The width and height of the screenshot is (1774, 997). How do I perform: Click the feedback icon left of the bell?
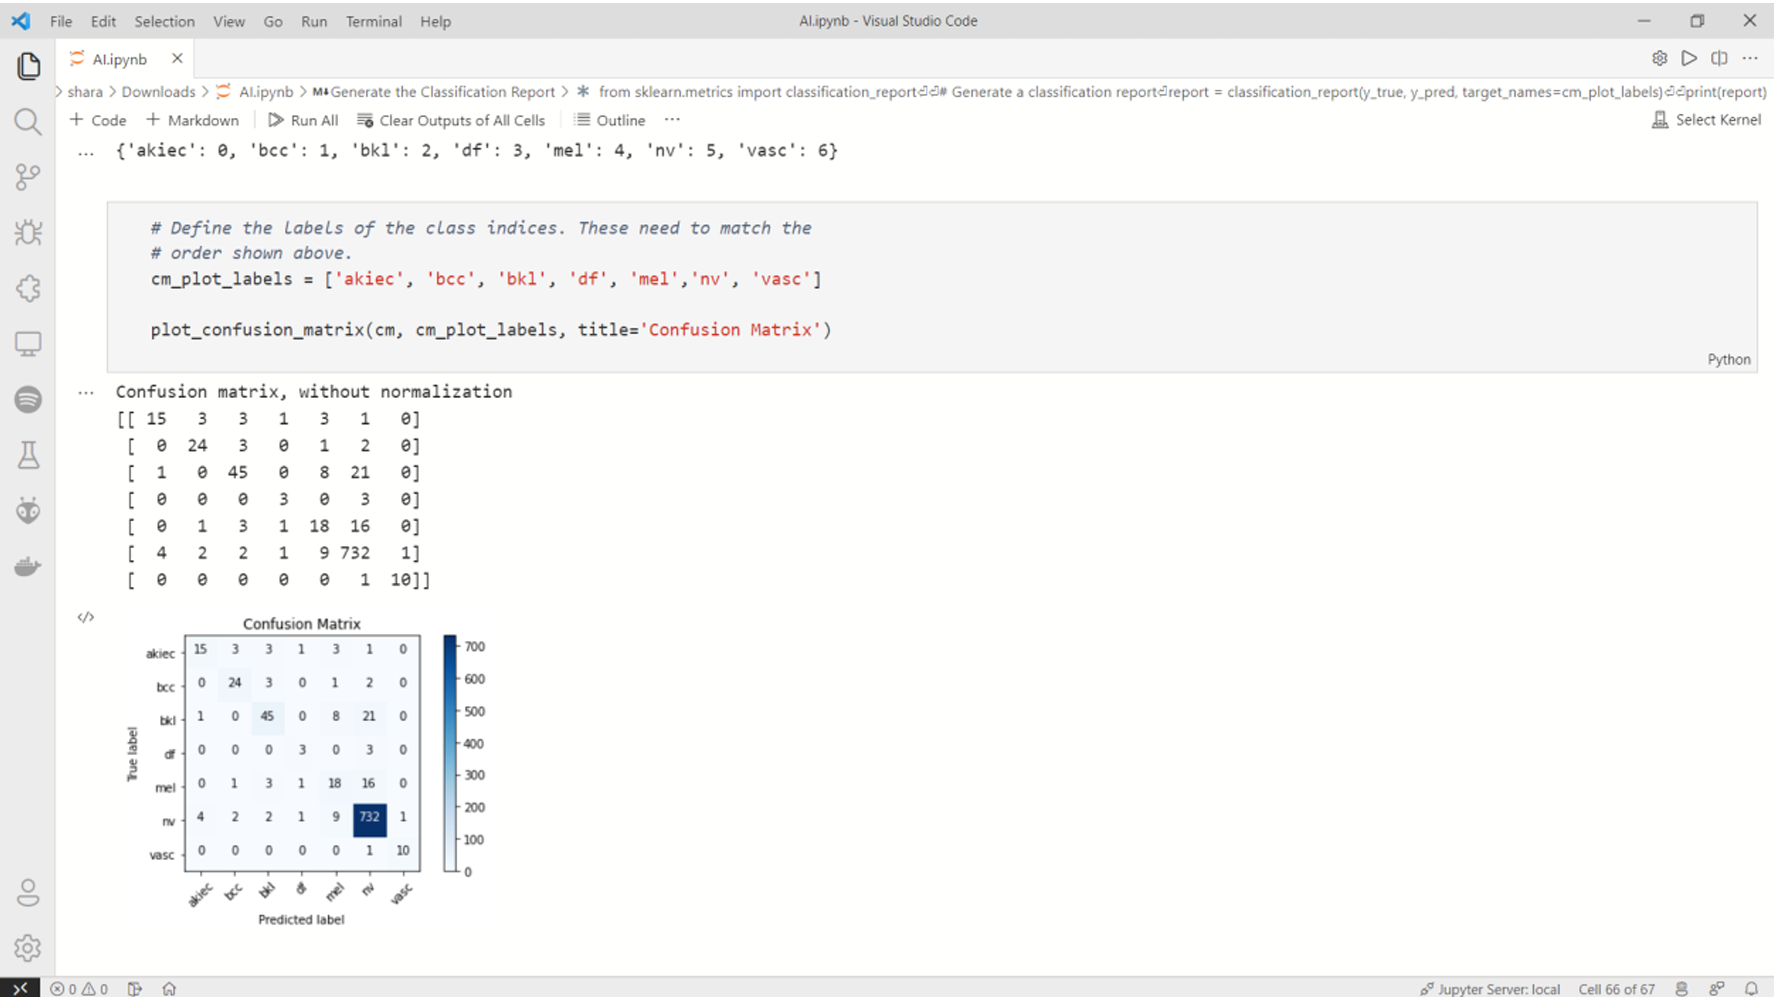[1717, 988]
